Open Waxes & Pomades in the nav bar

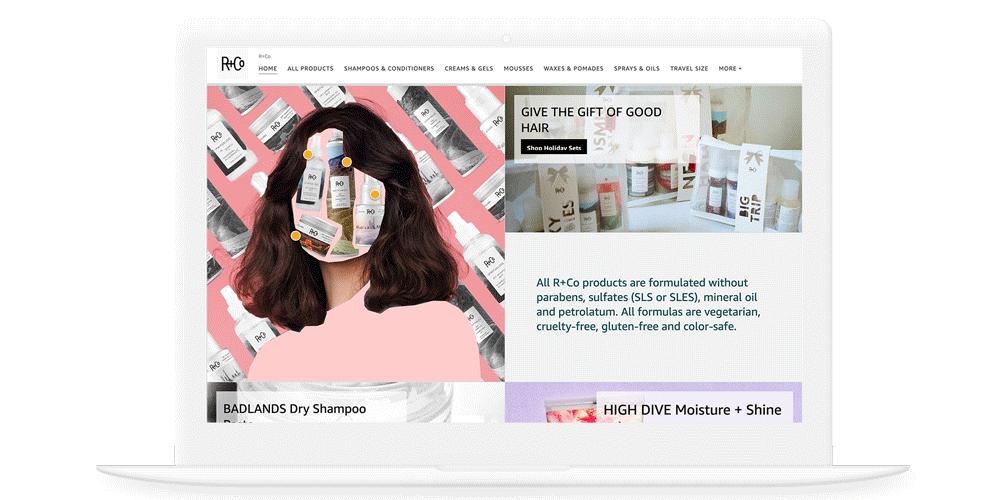pyautogui.click(x=573, y=69)
